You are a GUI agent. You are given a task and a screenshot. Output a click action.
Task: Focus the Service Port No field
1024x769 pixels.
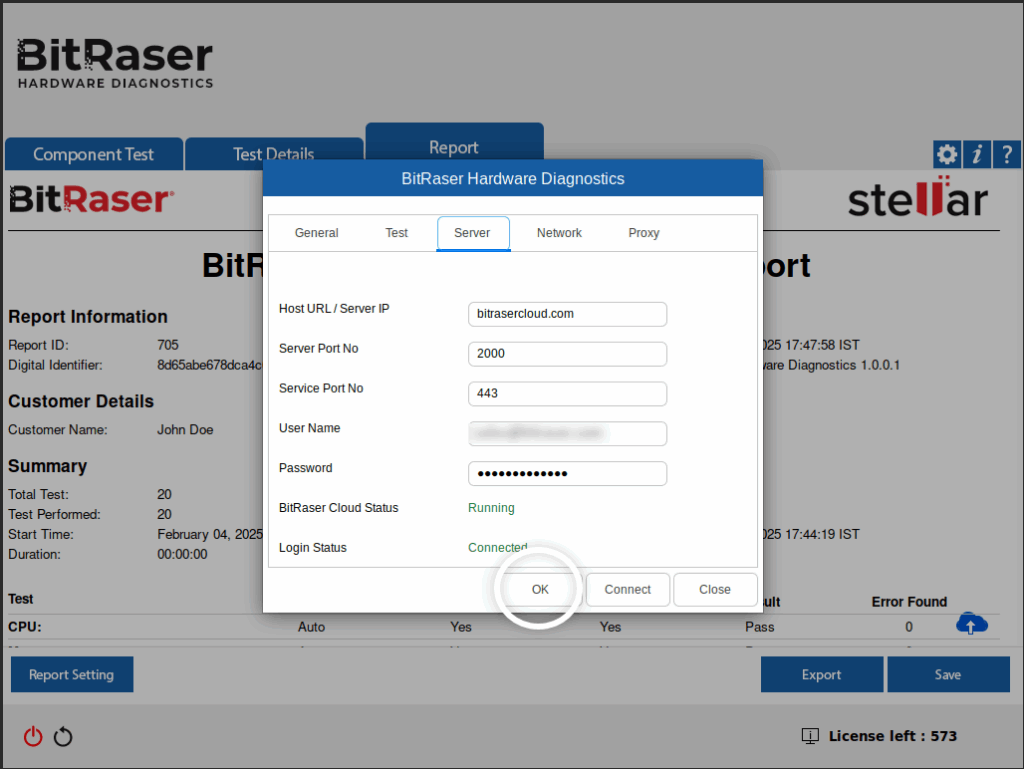point(568,394)
